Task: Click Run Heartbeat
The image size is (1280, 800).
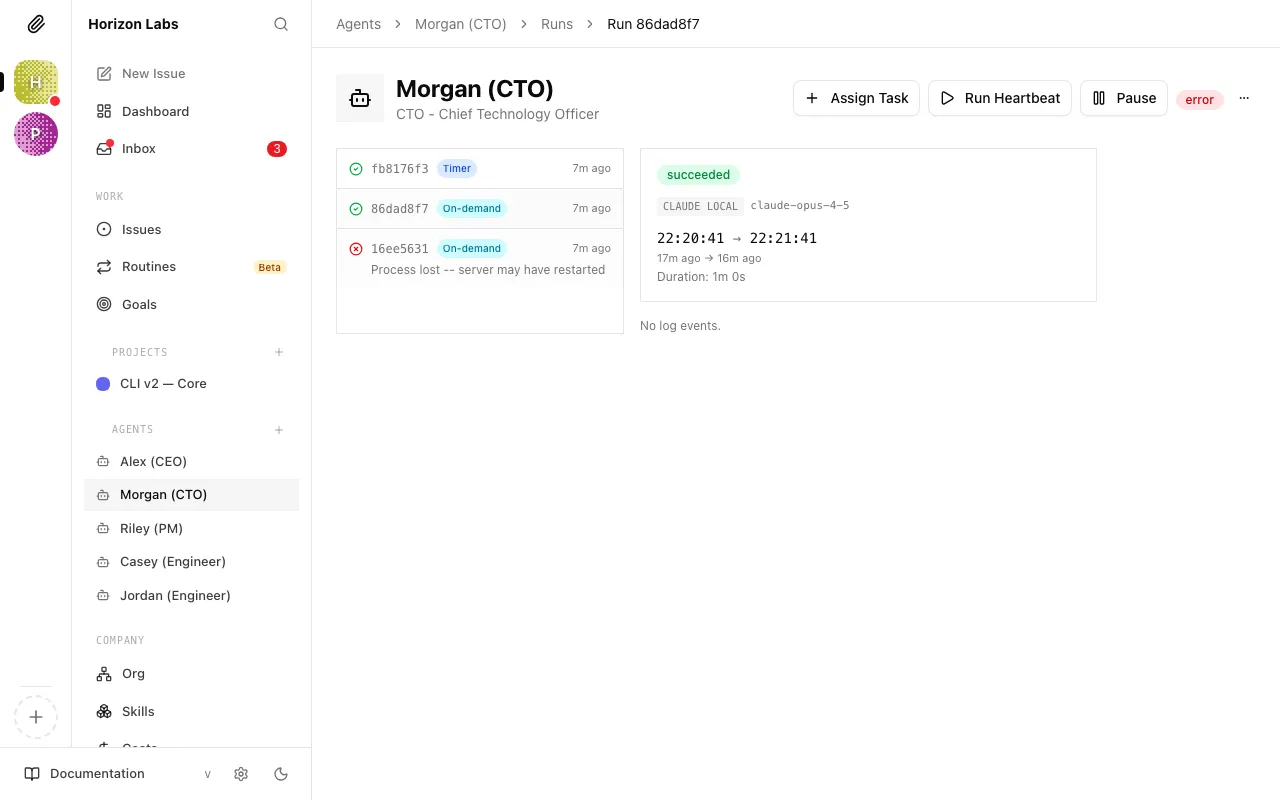Action: click(1000, 98)
